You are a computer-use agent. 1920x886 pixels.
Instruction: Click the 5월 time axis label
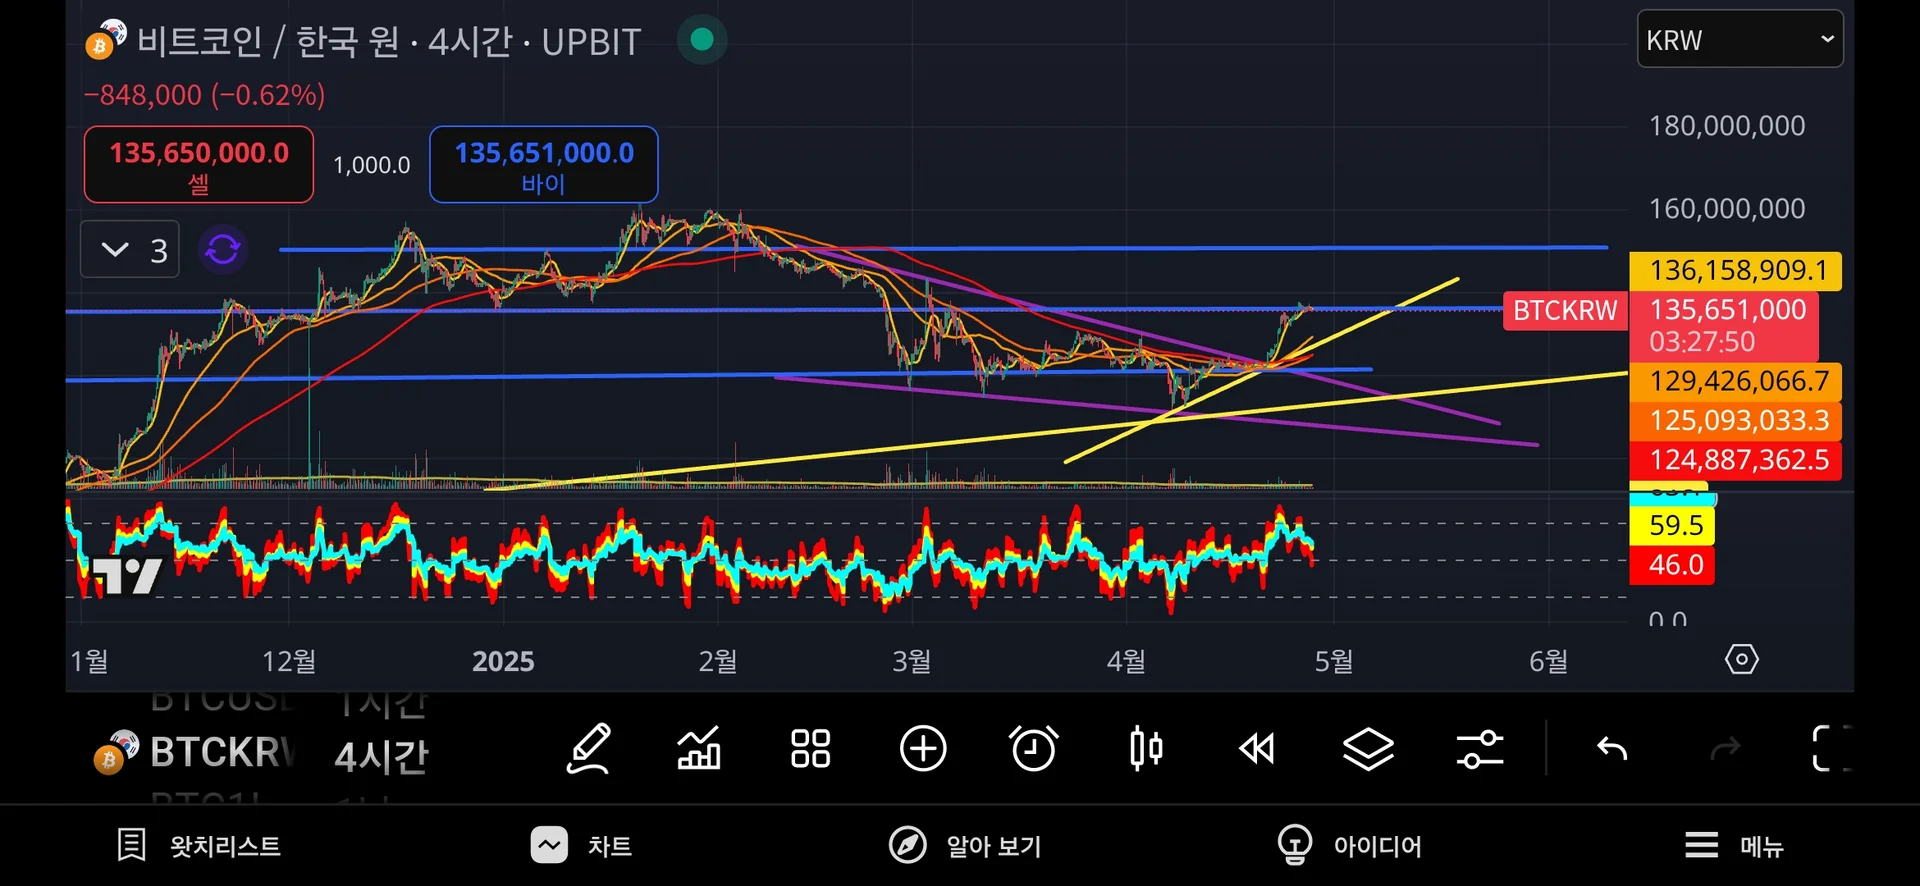1334,661
